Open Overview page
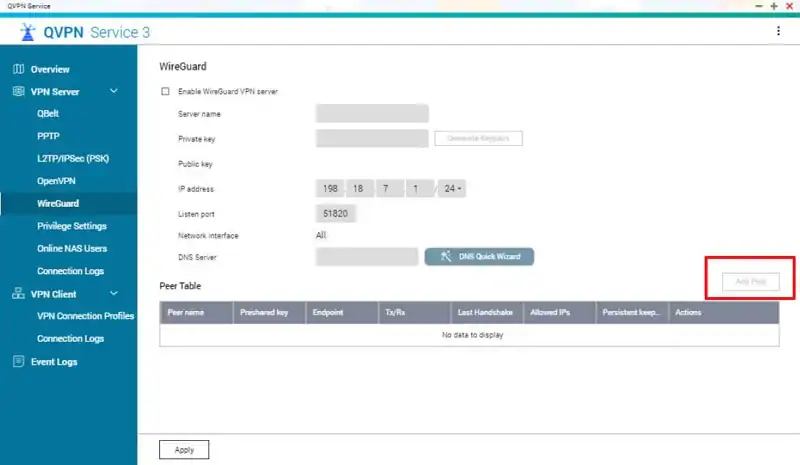800x465 pixels. [50, 69]
